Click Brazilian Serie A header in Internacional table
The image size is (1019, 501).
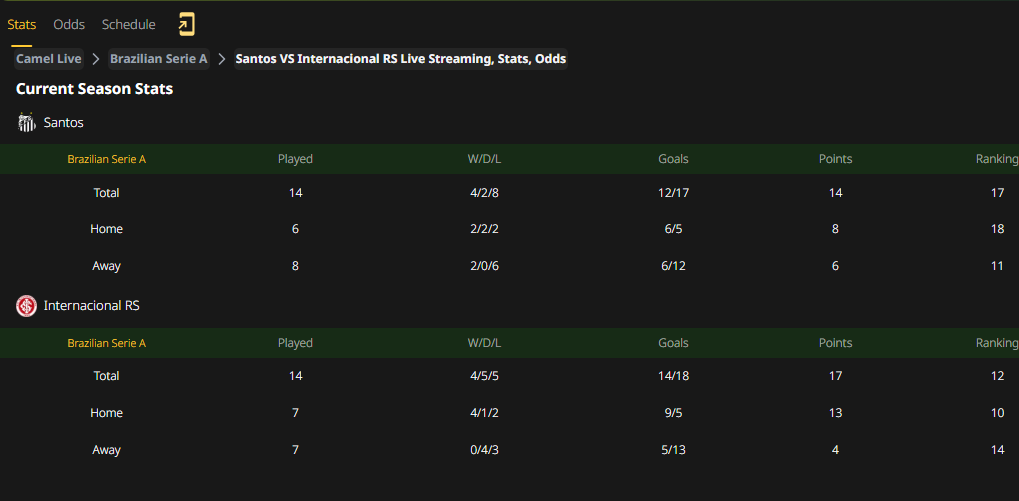(107, 343)
